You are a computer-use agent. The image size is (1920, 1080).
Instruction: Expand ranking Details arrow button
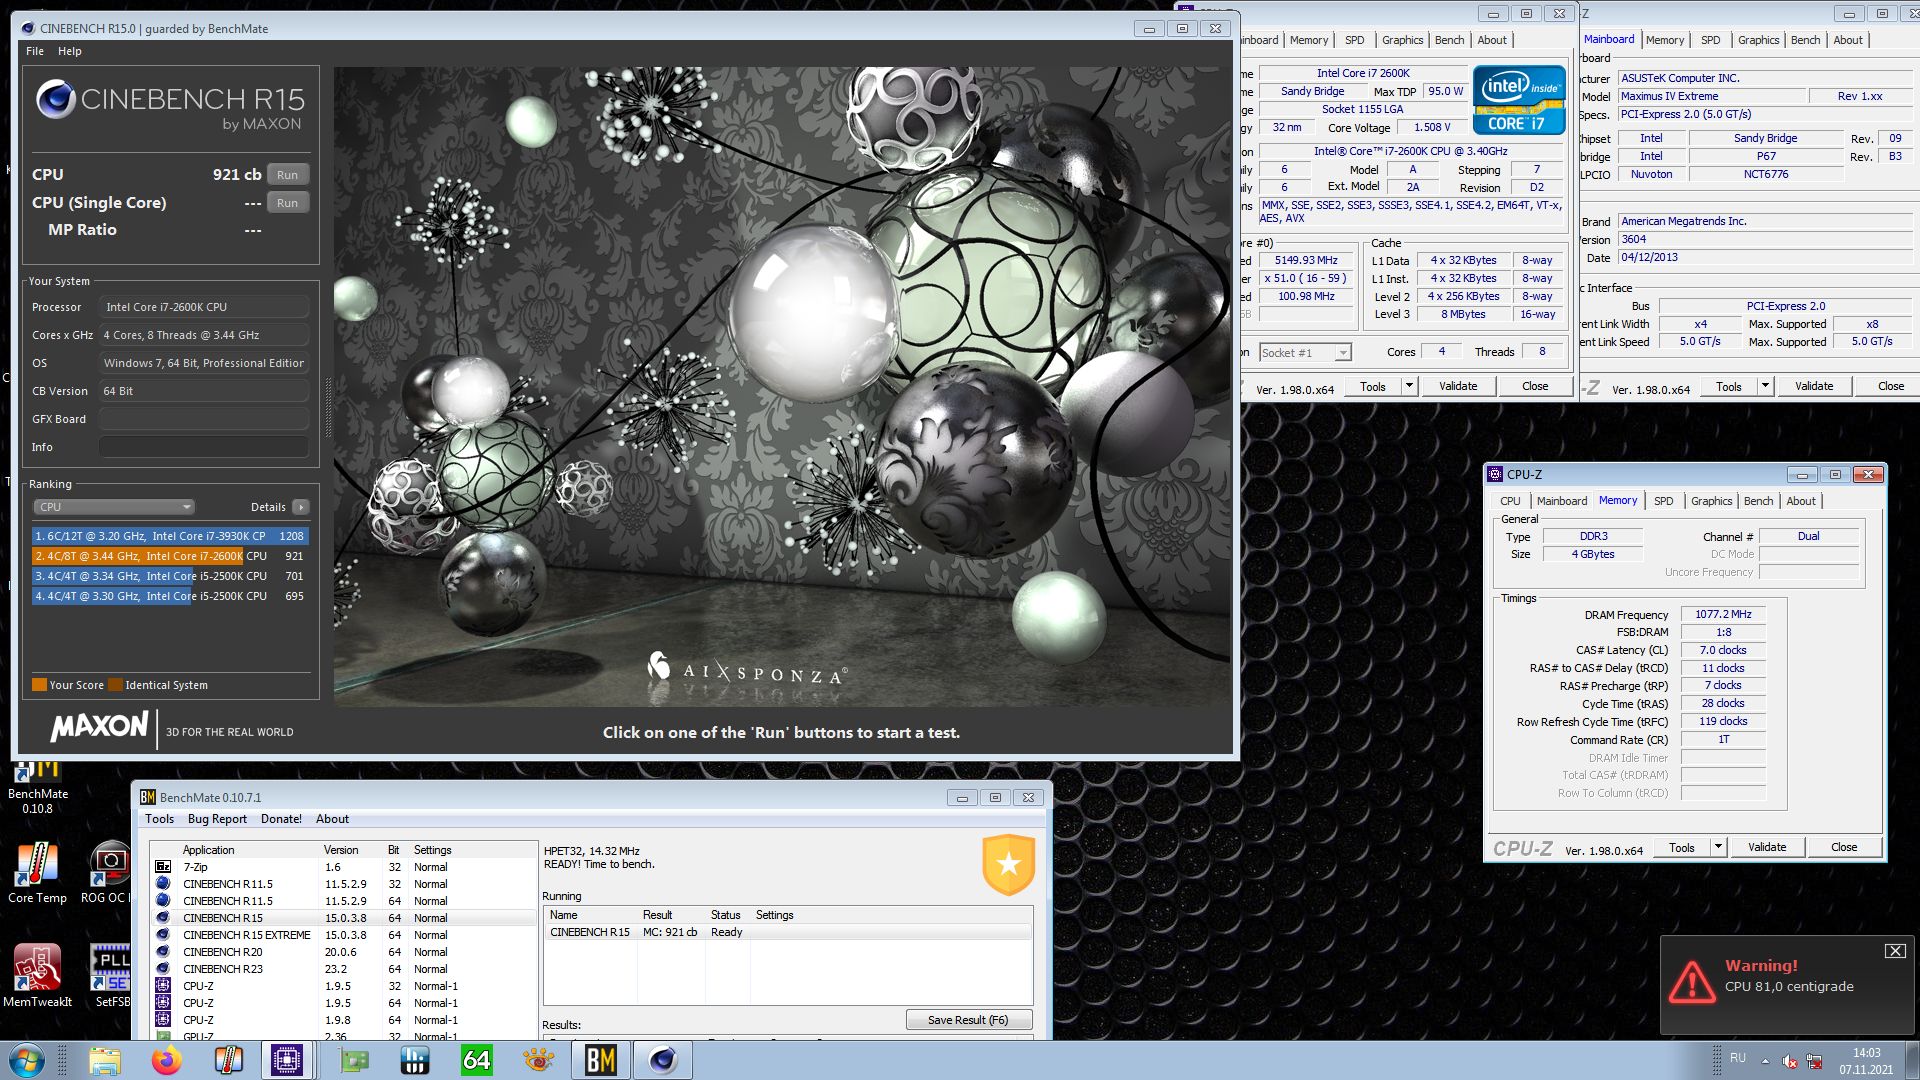click(301, 507)
